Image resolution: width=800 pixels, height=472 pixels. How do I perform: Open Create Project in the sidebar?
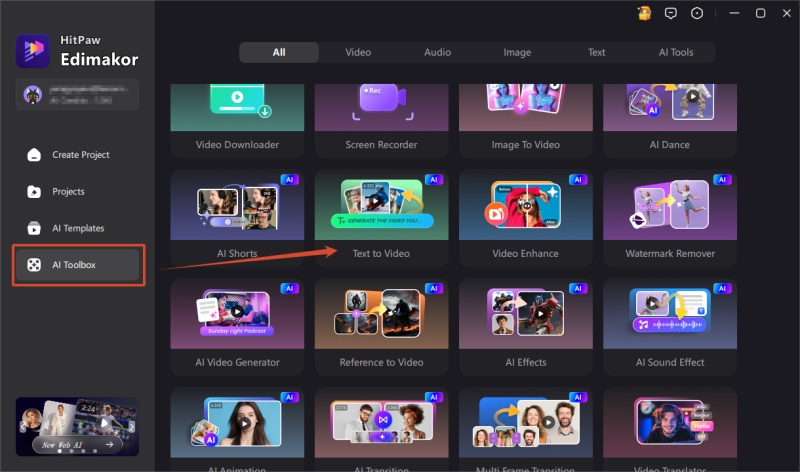pos(77,155)
